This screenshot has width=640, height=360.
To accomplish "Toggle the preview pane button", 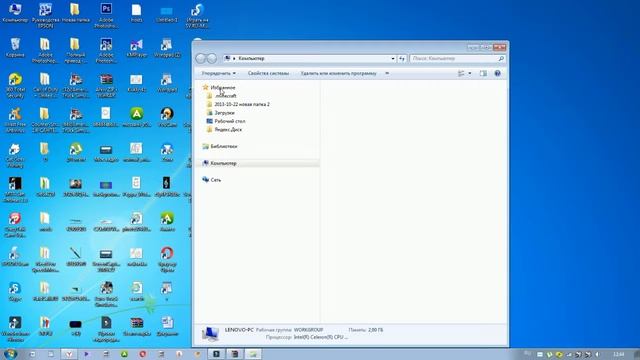I will tap(483, 73).
